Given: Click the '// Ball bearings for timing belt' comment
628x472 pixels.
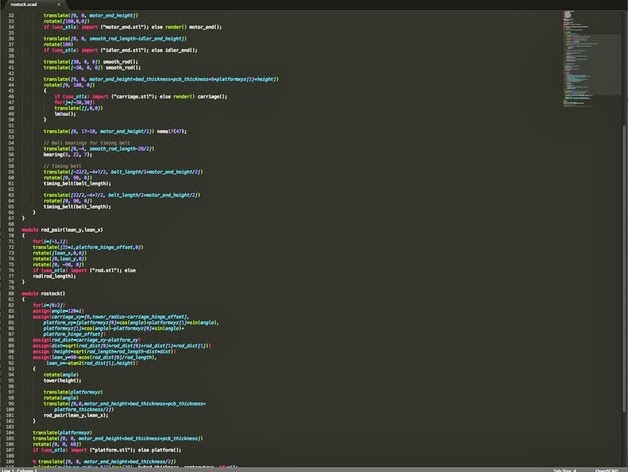Looking at the screenshot, I should 87,143.
